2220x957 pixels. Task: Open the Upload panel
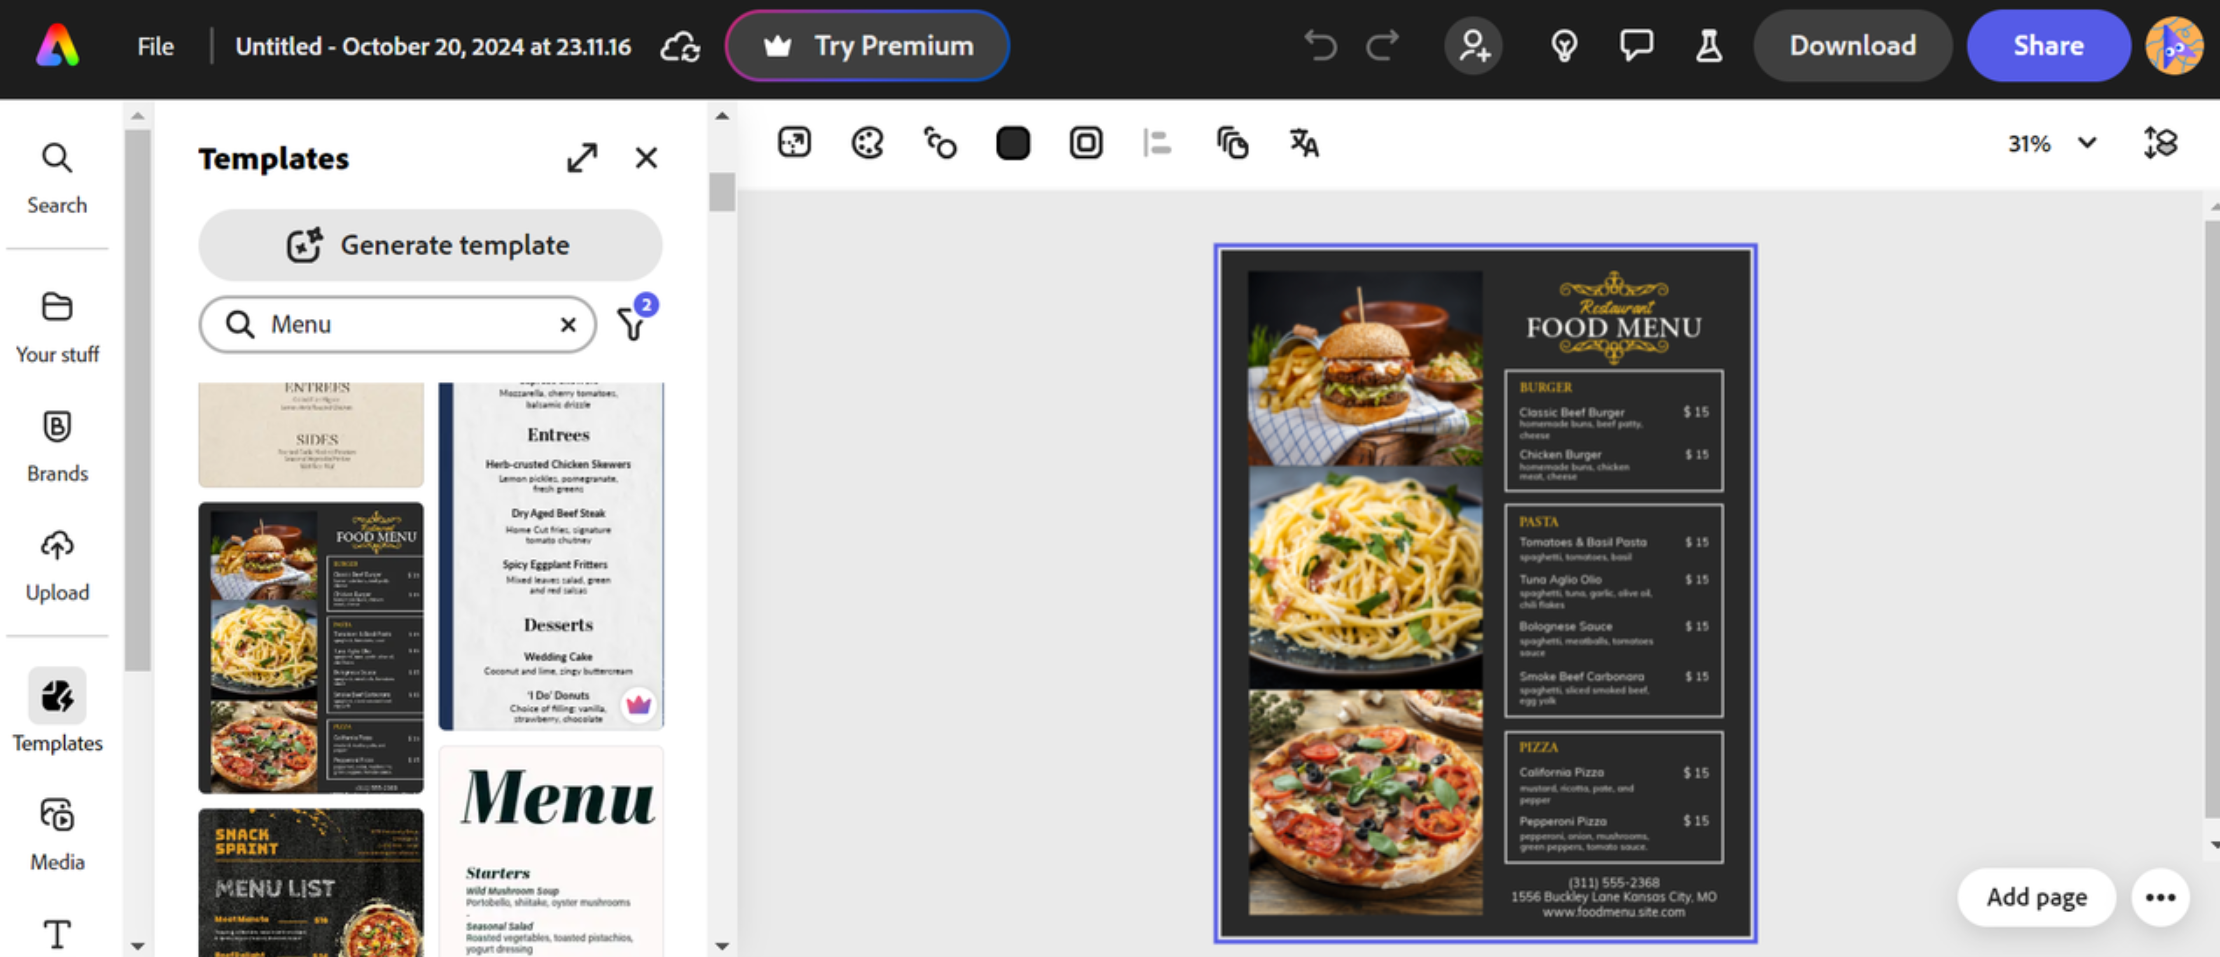pos(57,566)
